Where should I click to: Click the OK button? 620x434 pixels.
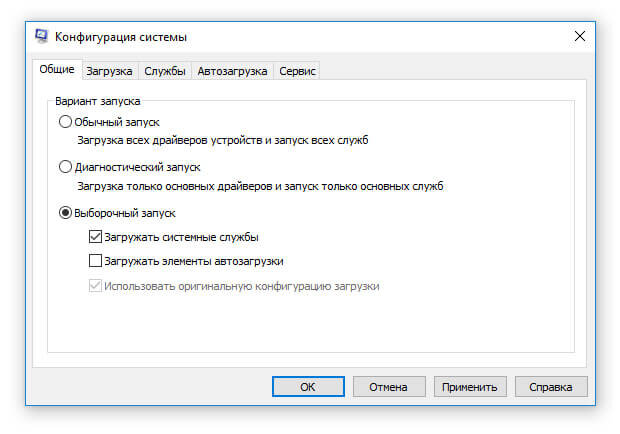[x=308, y=387]
